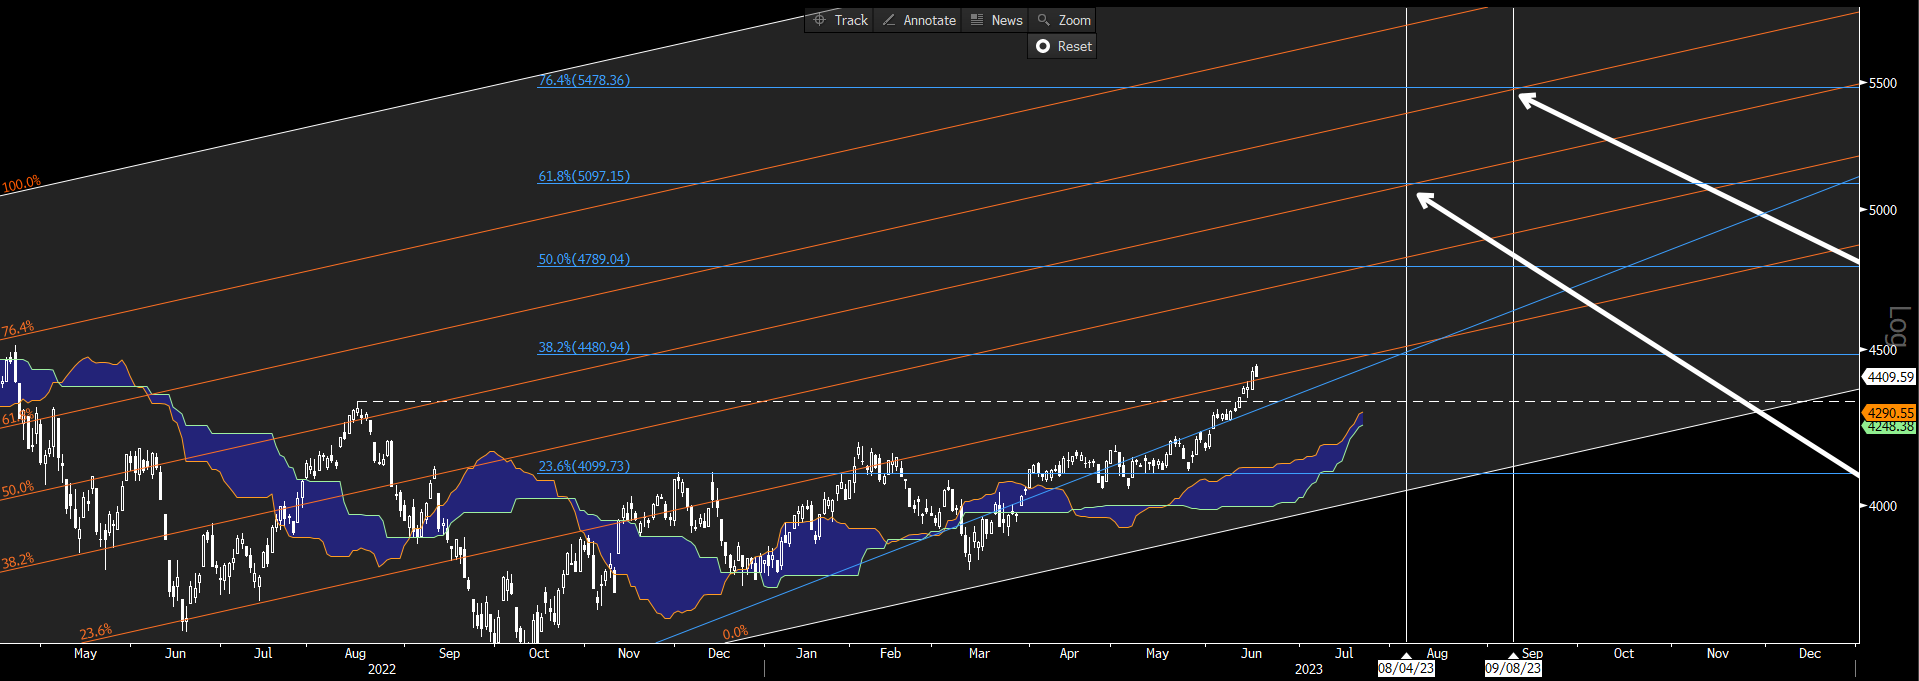Click the Annotate pencil icon
Screen dimensions: 1919x681
(x=888, y=20)
